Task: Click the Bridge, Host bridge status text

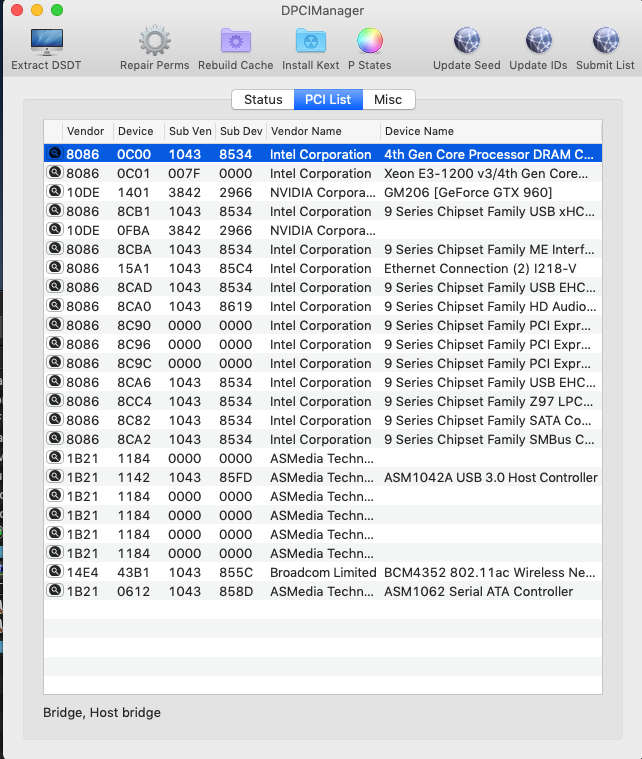Action: [x=102, y=713]
